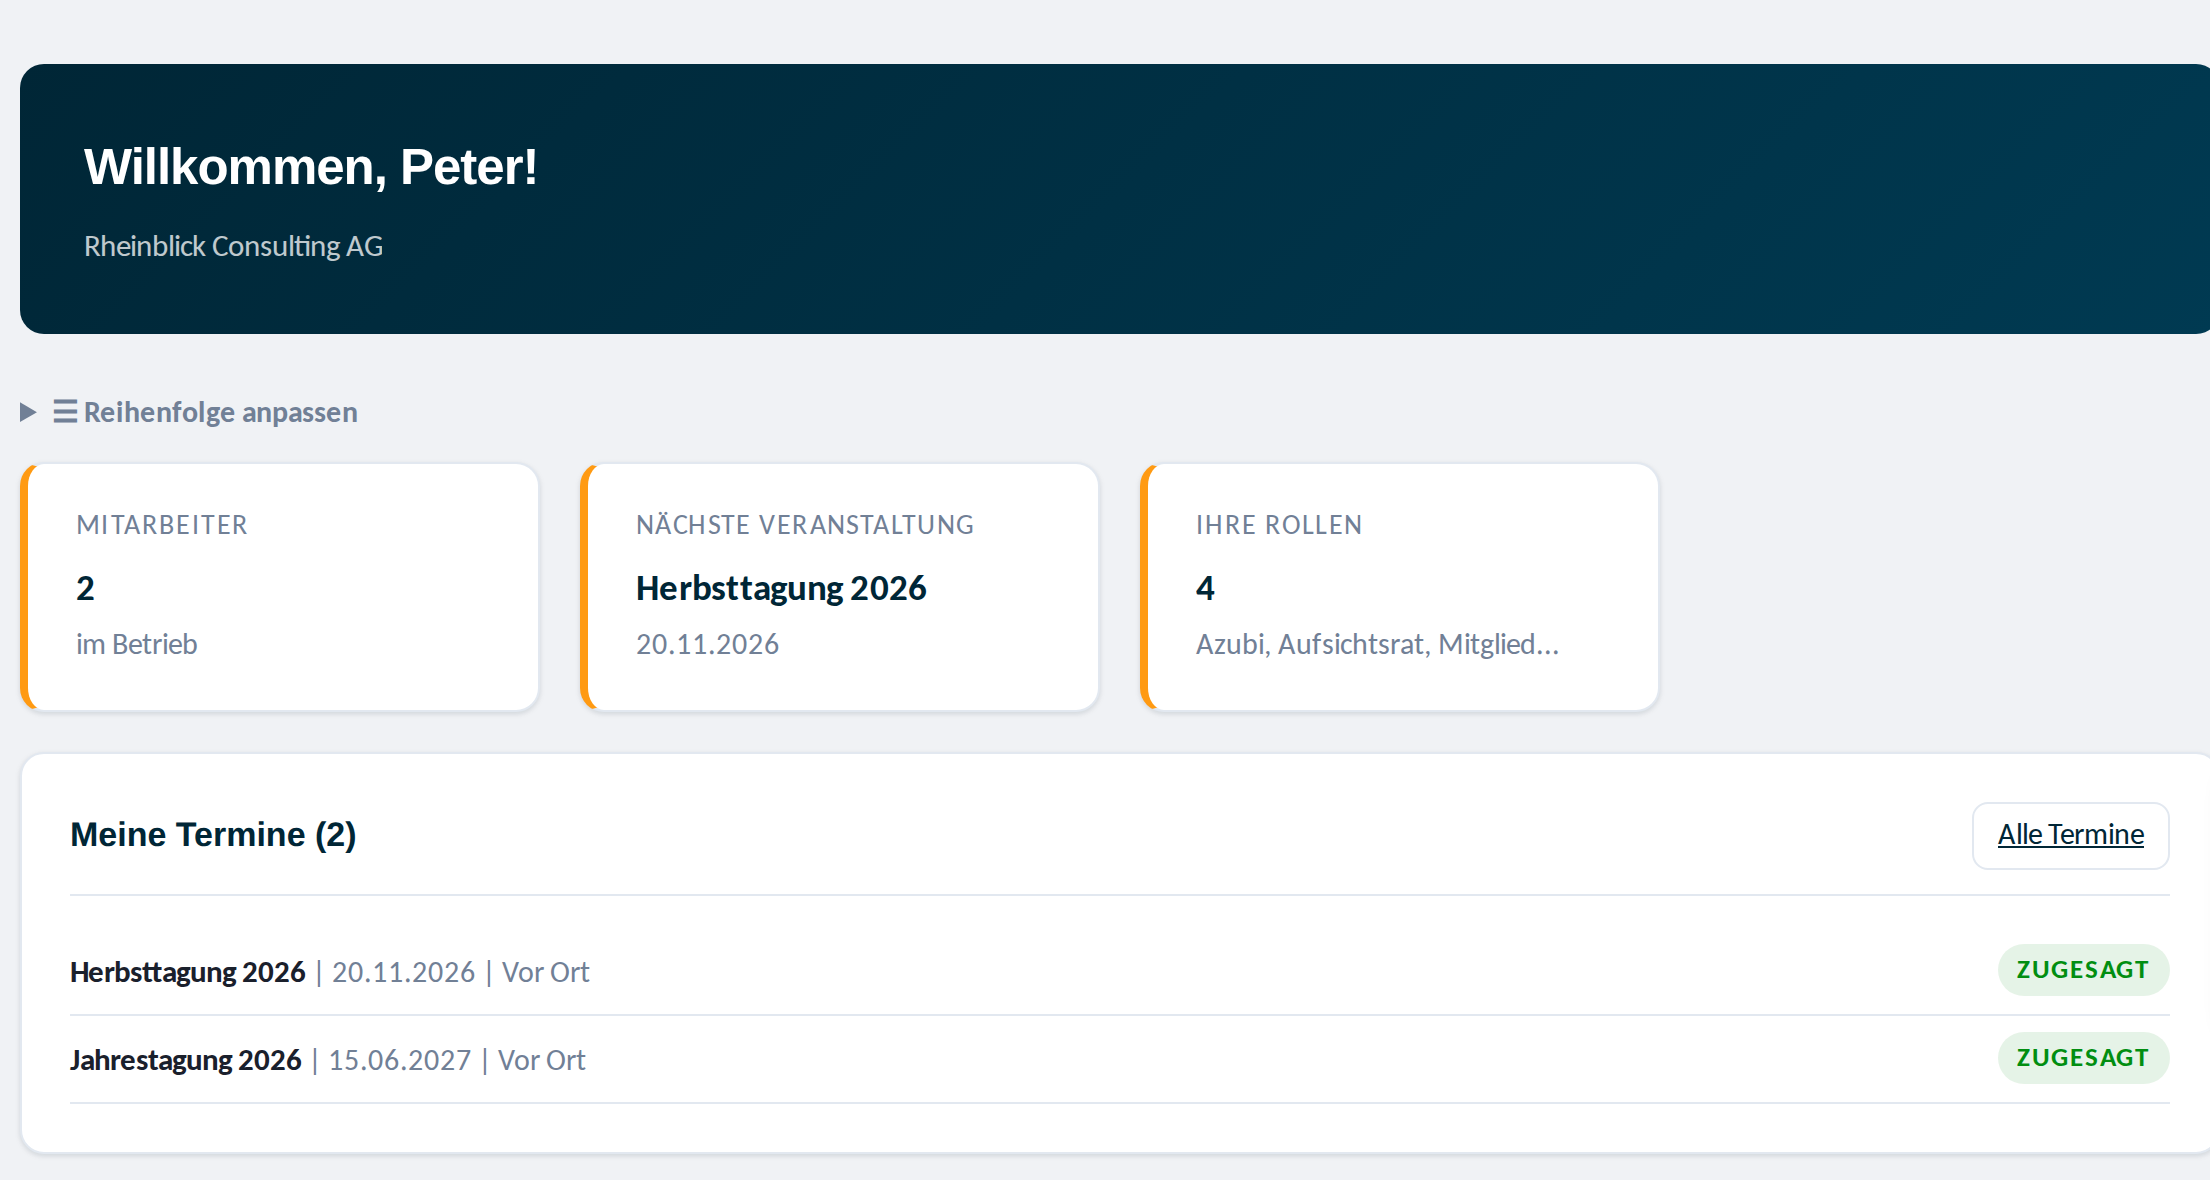Click the Reihenfolge anpassen label
The height and width of the screenshot is (1180, 2210).
coord(220,412)
